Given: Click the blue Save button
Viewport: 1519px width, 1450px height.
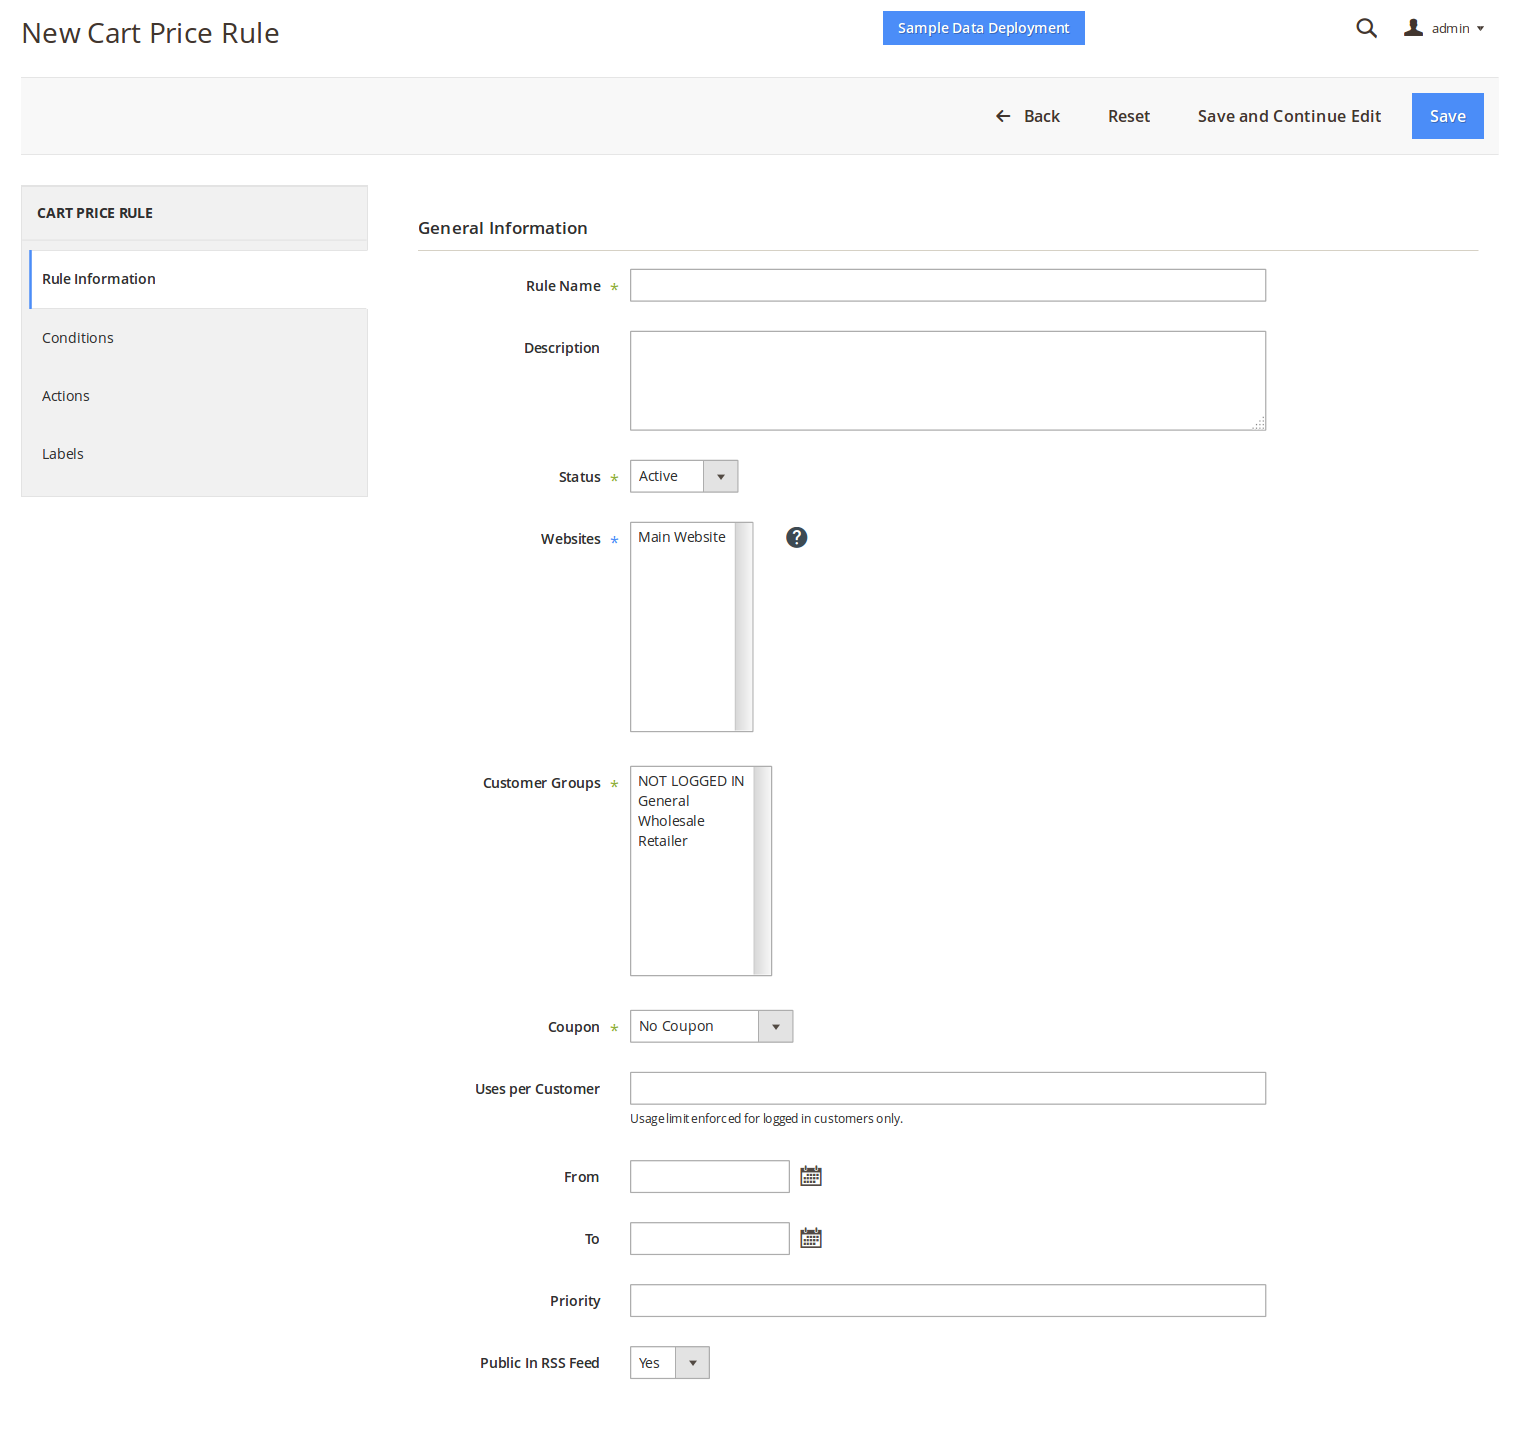Looking at the screenshot, I should [x=1447, y=116].
